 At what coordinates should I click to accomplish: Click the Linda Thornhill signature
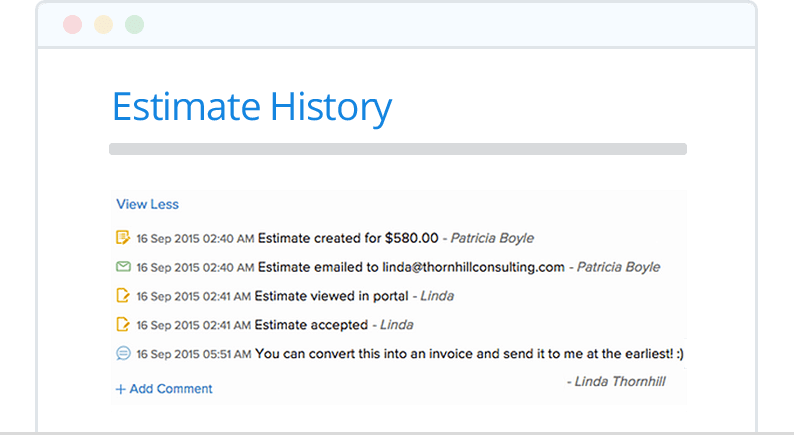click(615, 381)
